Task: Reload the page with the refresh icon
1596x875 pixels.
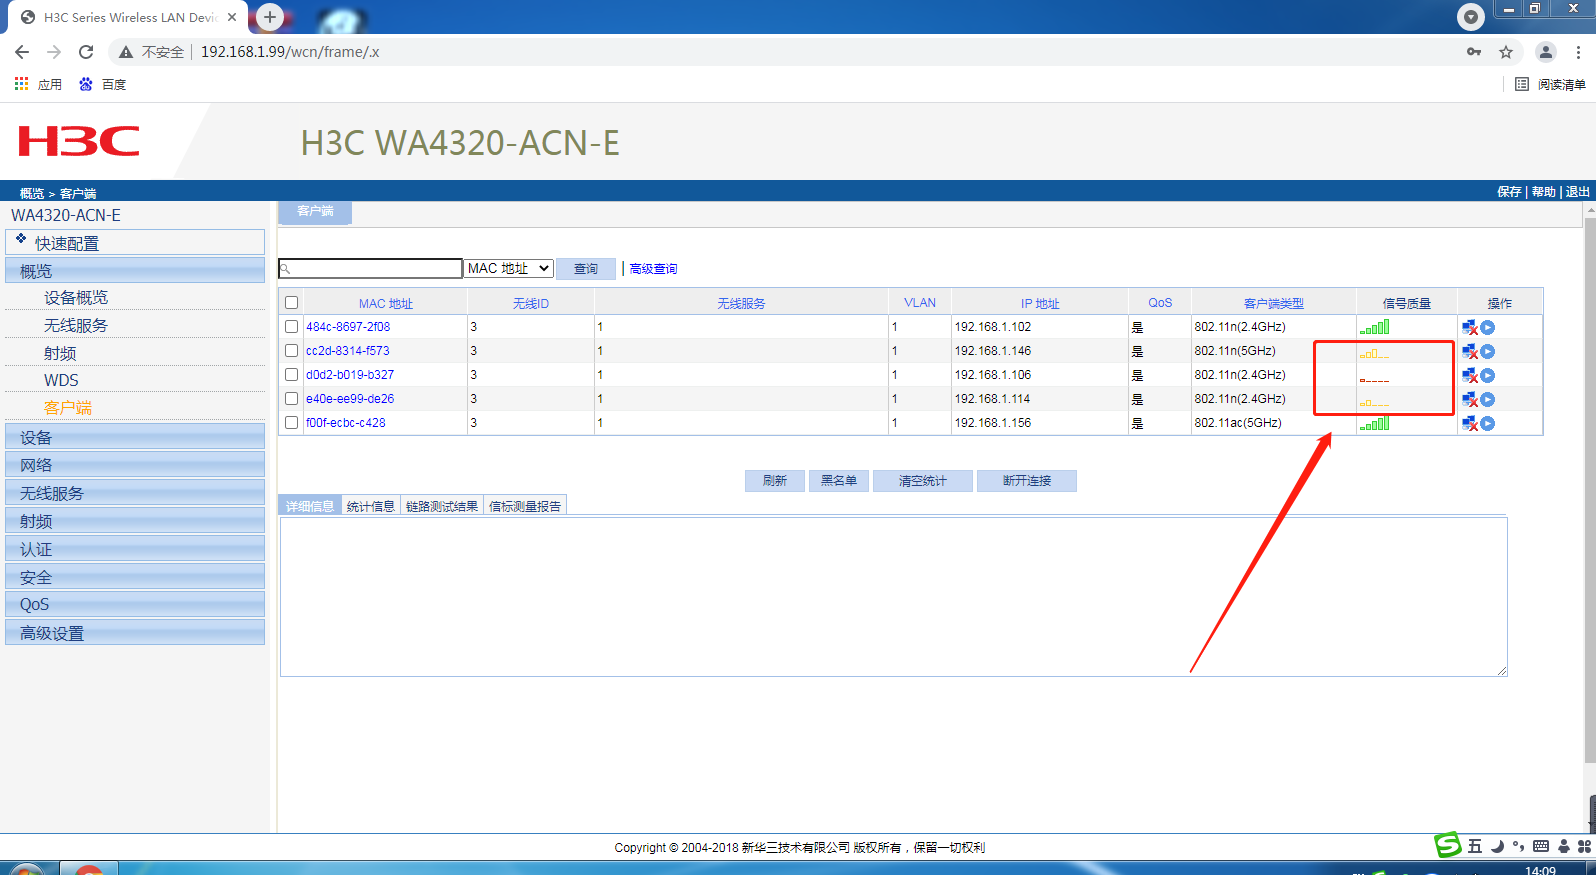Action: pyautogui.click(x=86, y=52)
